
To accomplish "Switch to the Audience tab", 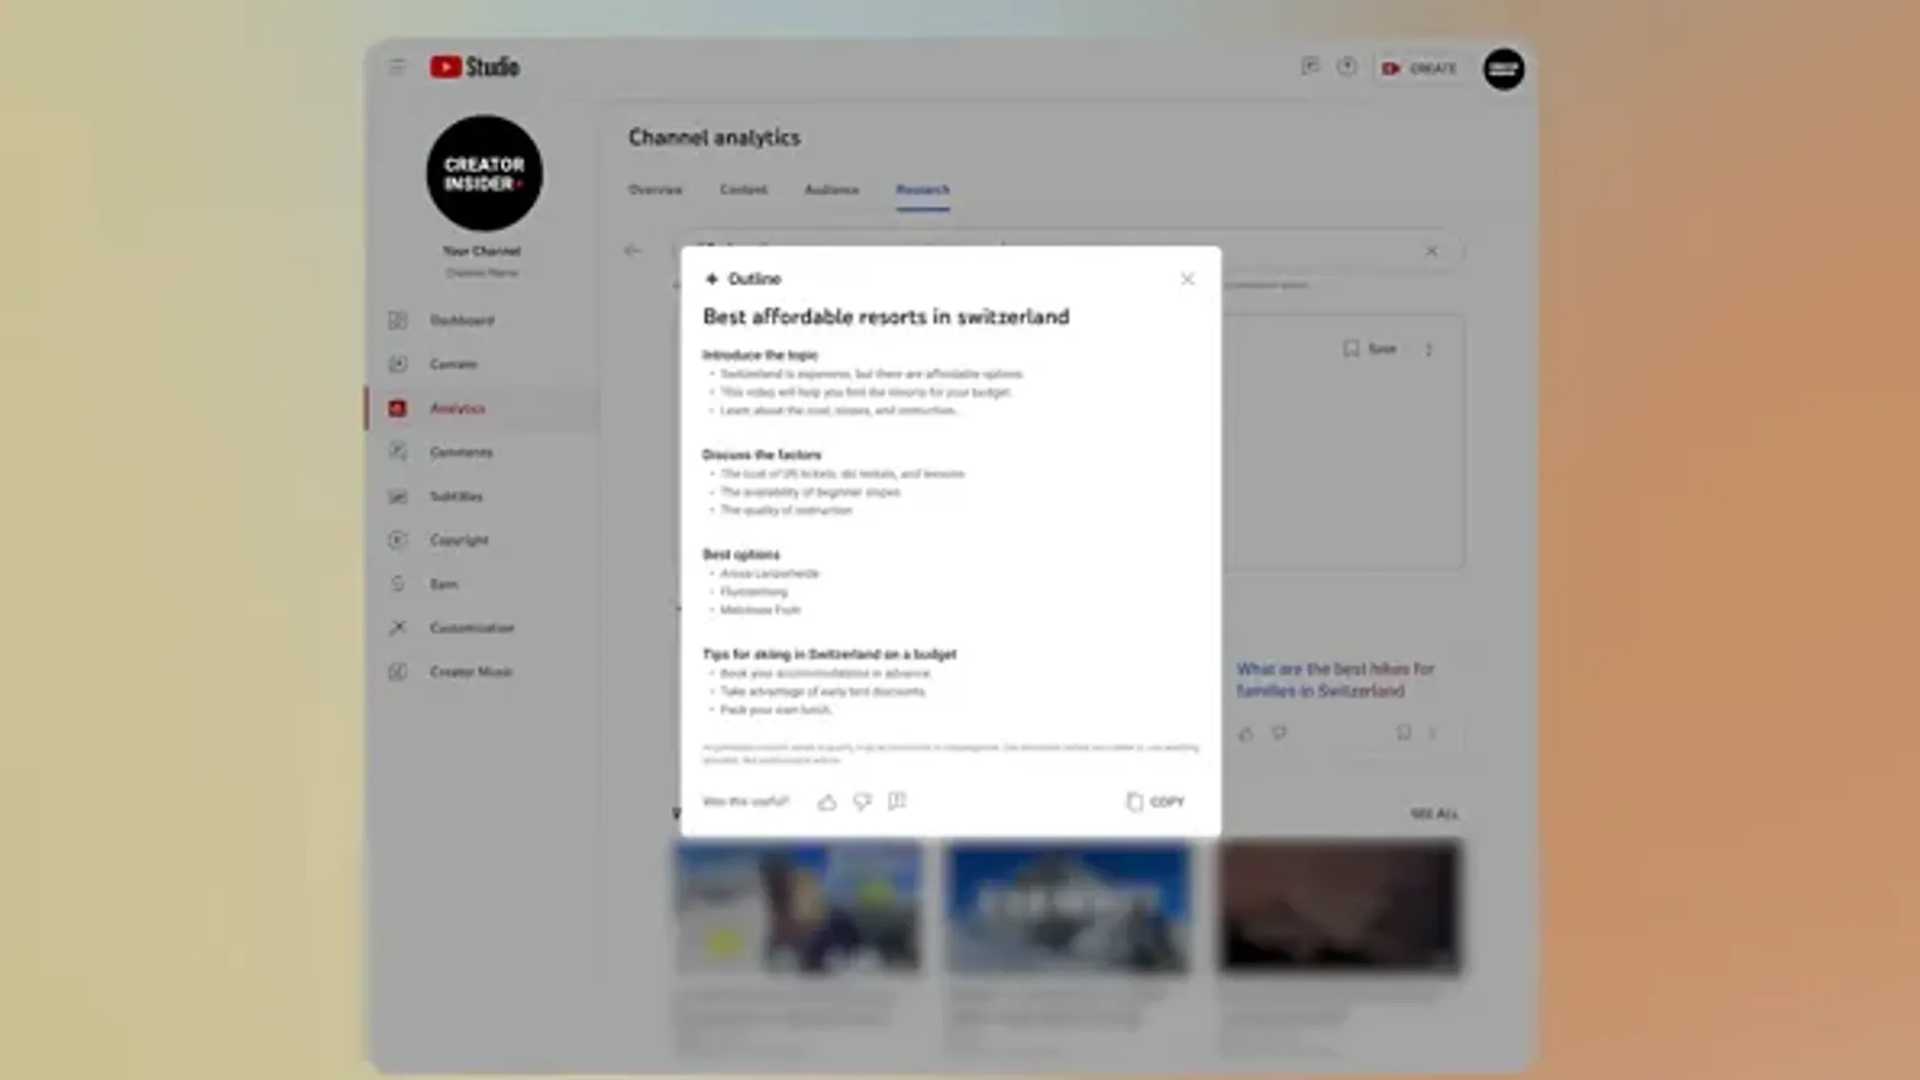I will (831, 189).
